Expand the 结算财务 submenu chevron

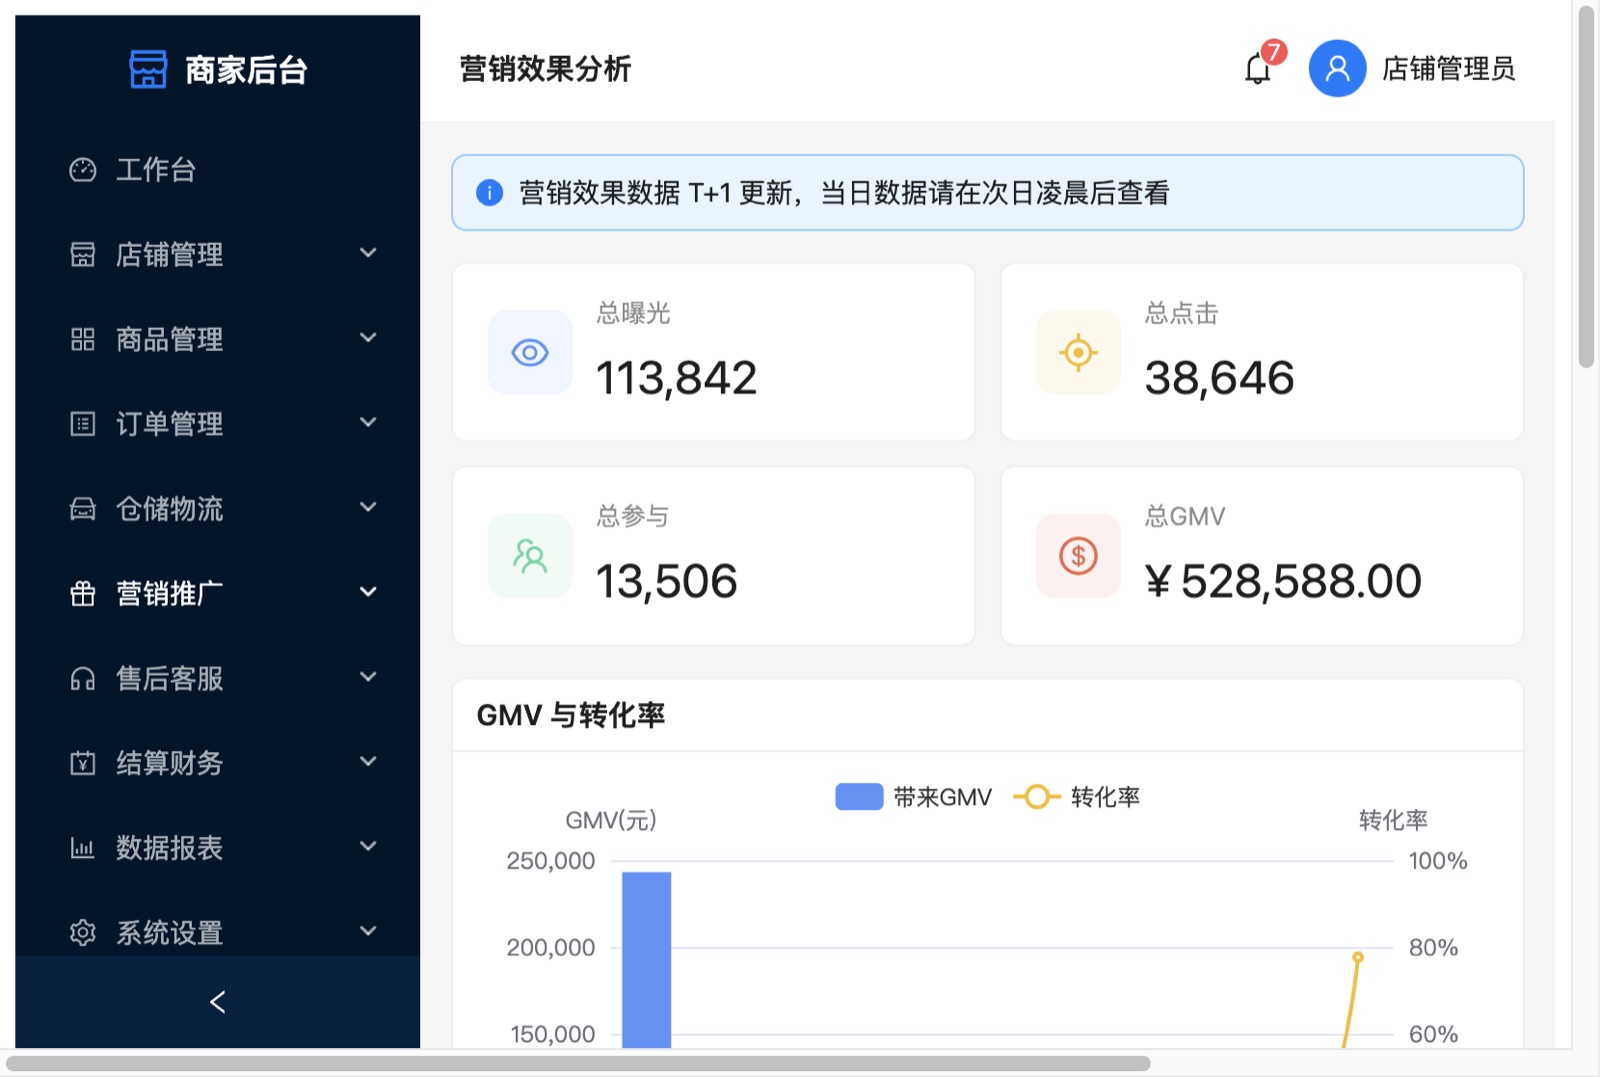pyautogui.click(x=368, y=761)
